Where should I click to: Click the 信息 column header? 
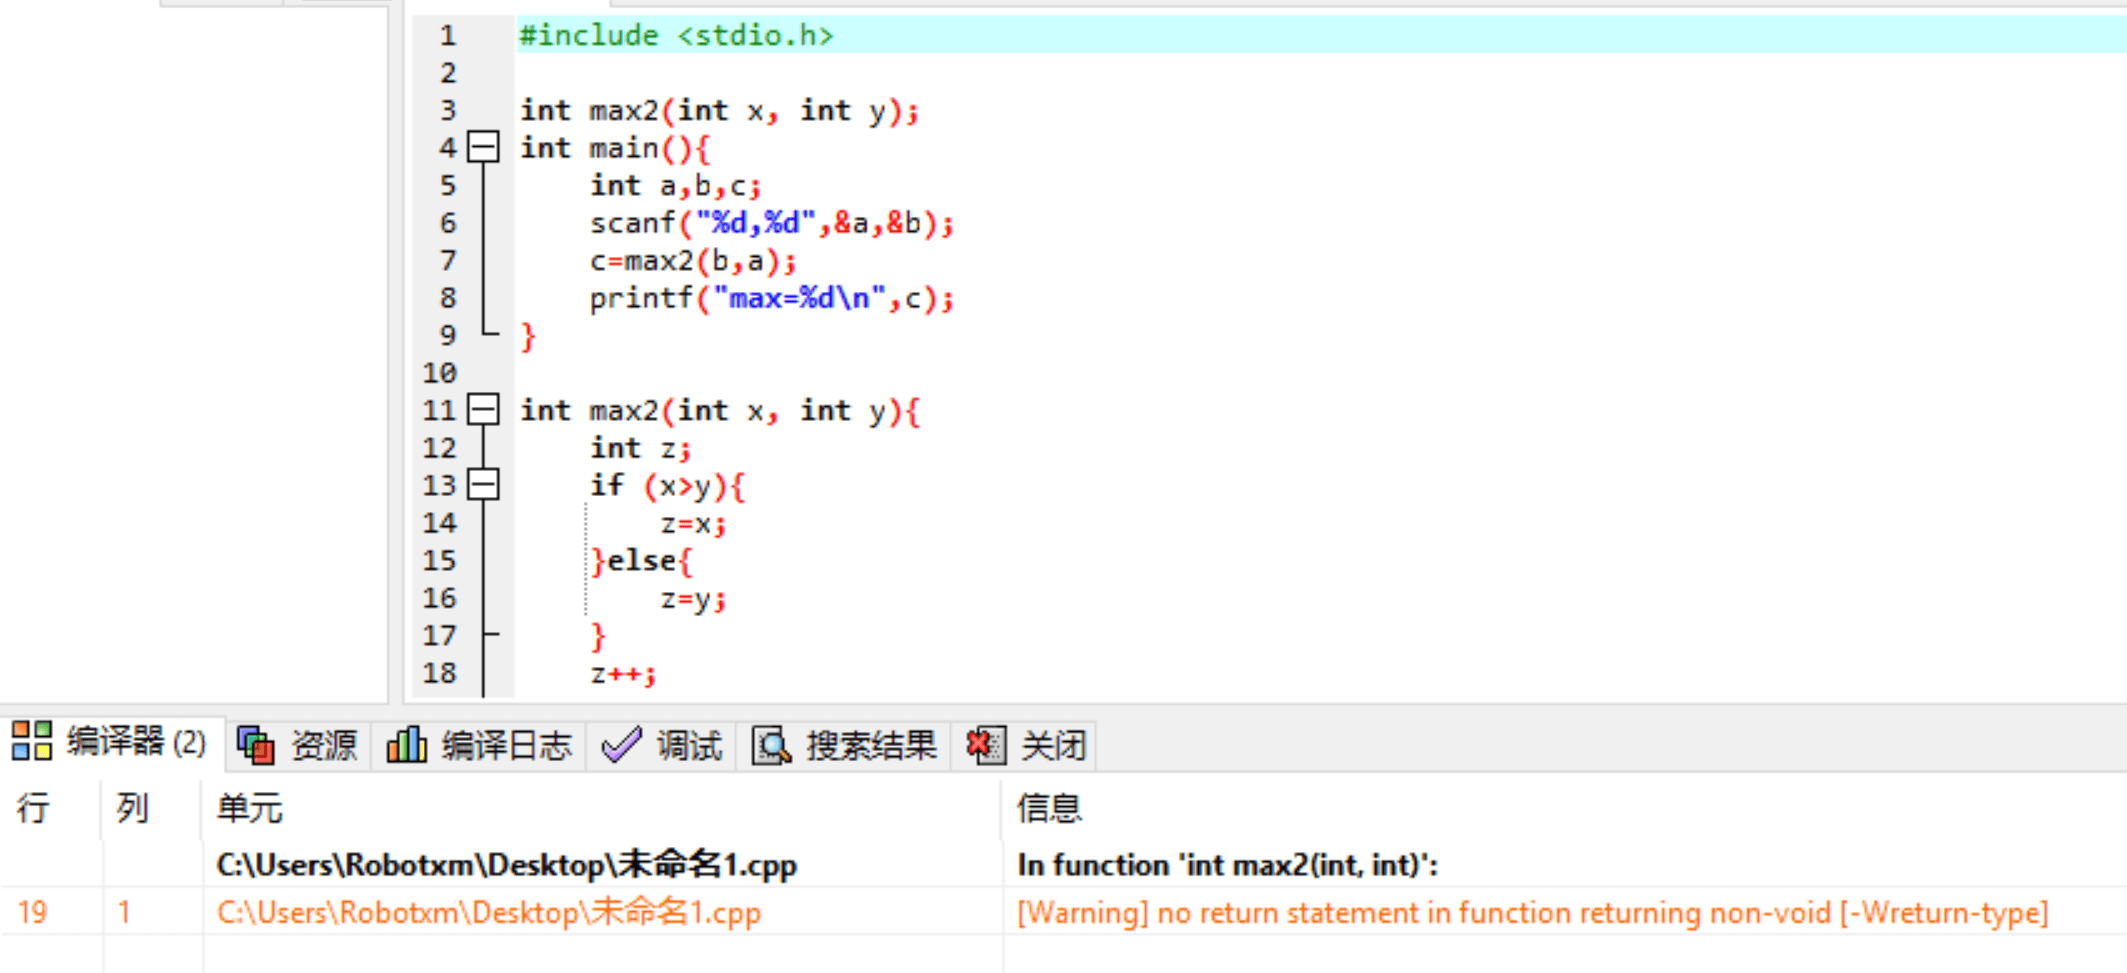(x=1049, y=808)
